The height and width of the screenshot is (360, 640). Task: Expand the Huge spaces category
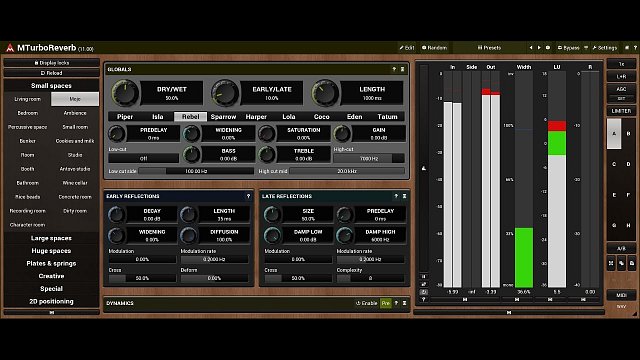click(51, 251)
